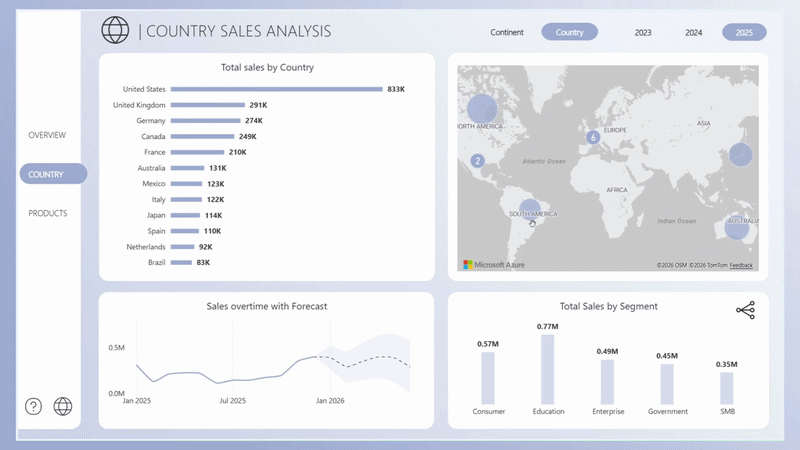Click the South America map bubble
This screenshot has height=450, width=800.
pyautogui.click(x=530, y=210)
